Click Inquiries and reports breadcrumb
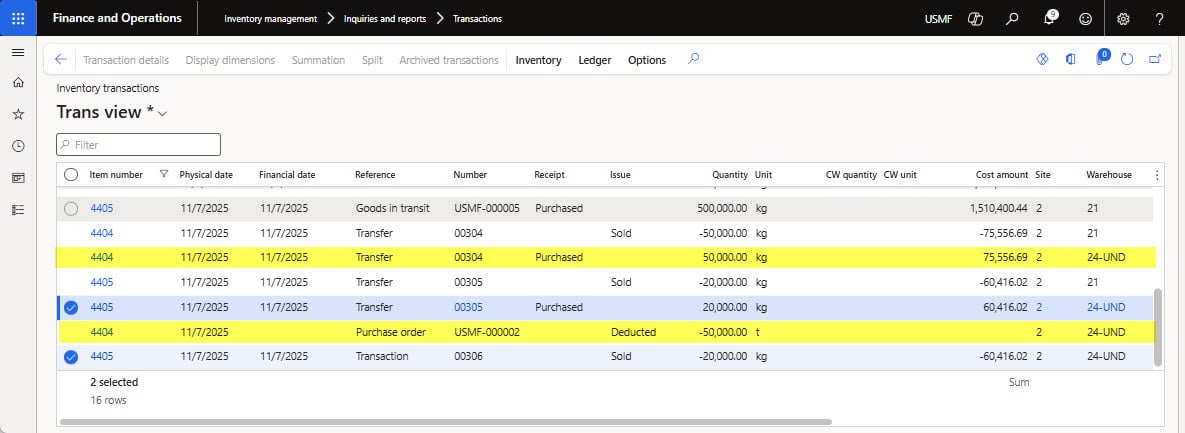 coord(385,19)
